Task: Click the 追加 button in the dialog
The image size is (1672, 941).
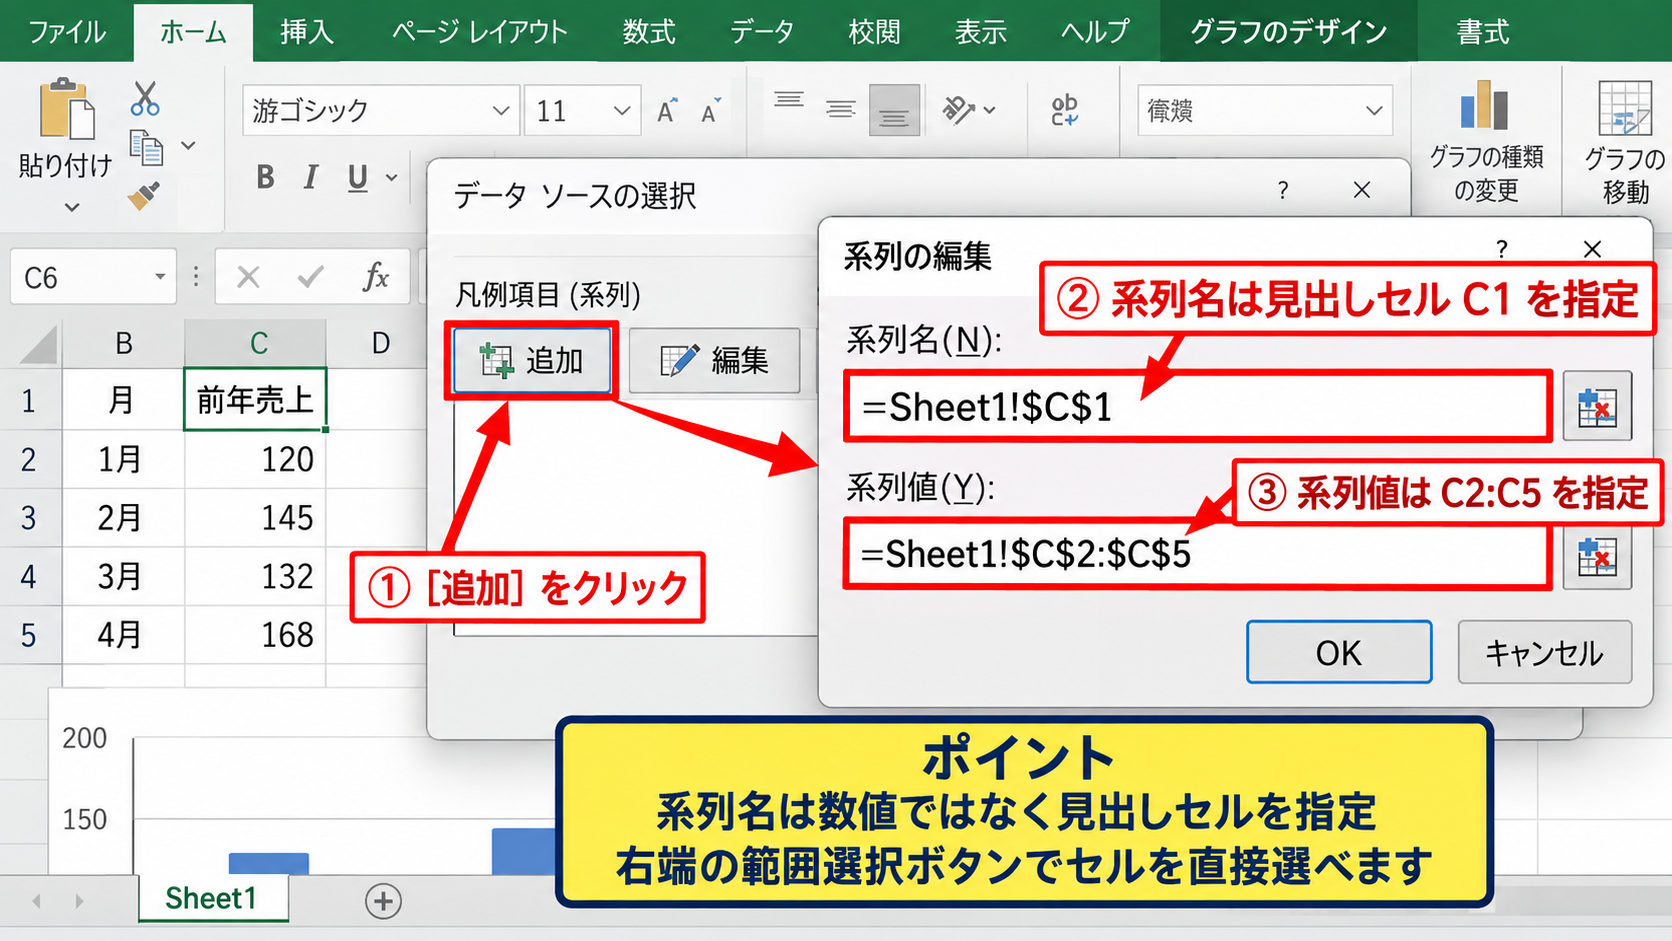Action: [531, 360]
